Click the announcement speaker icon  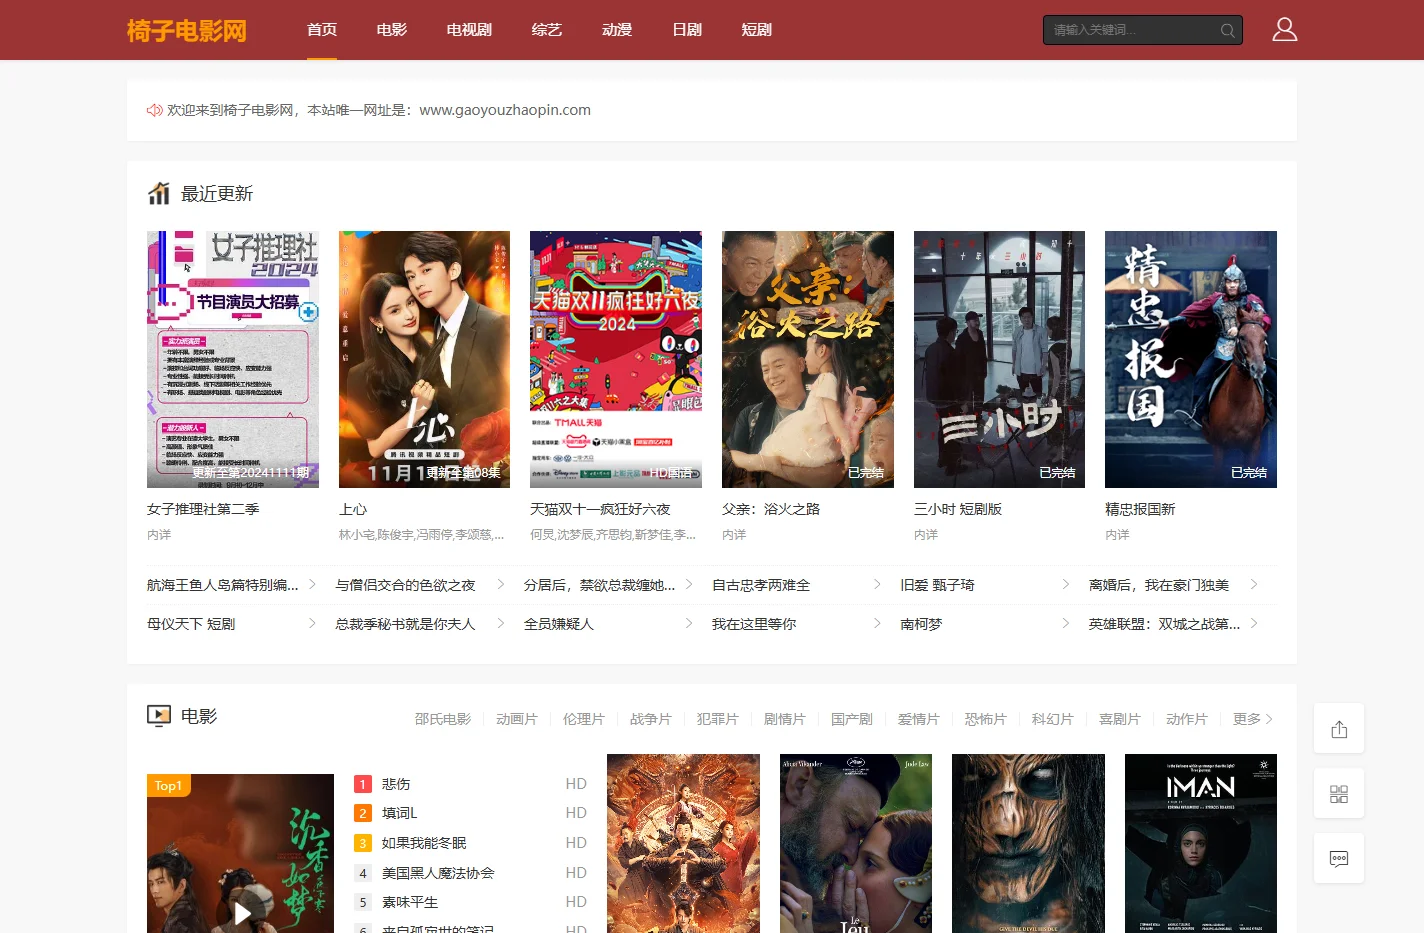tap(155, 110)
